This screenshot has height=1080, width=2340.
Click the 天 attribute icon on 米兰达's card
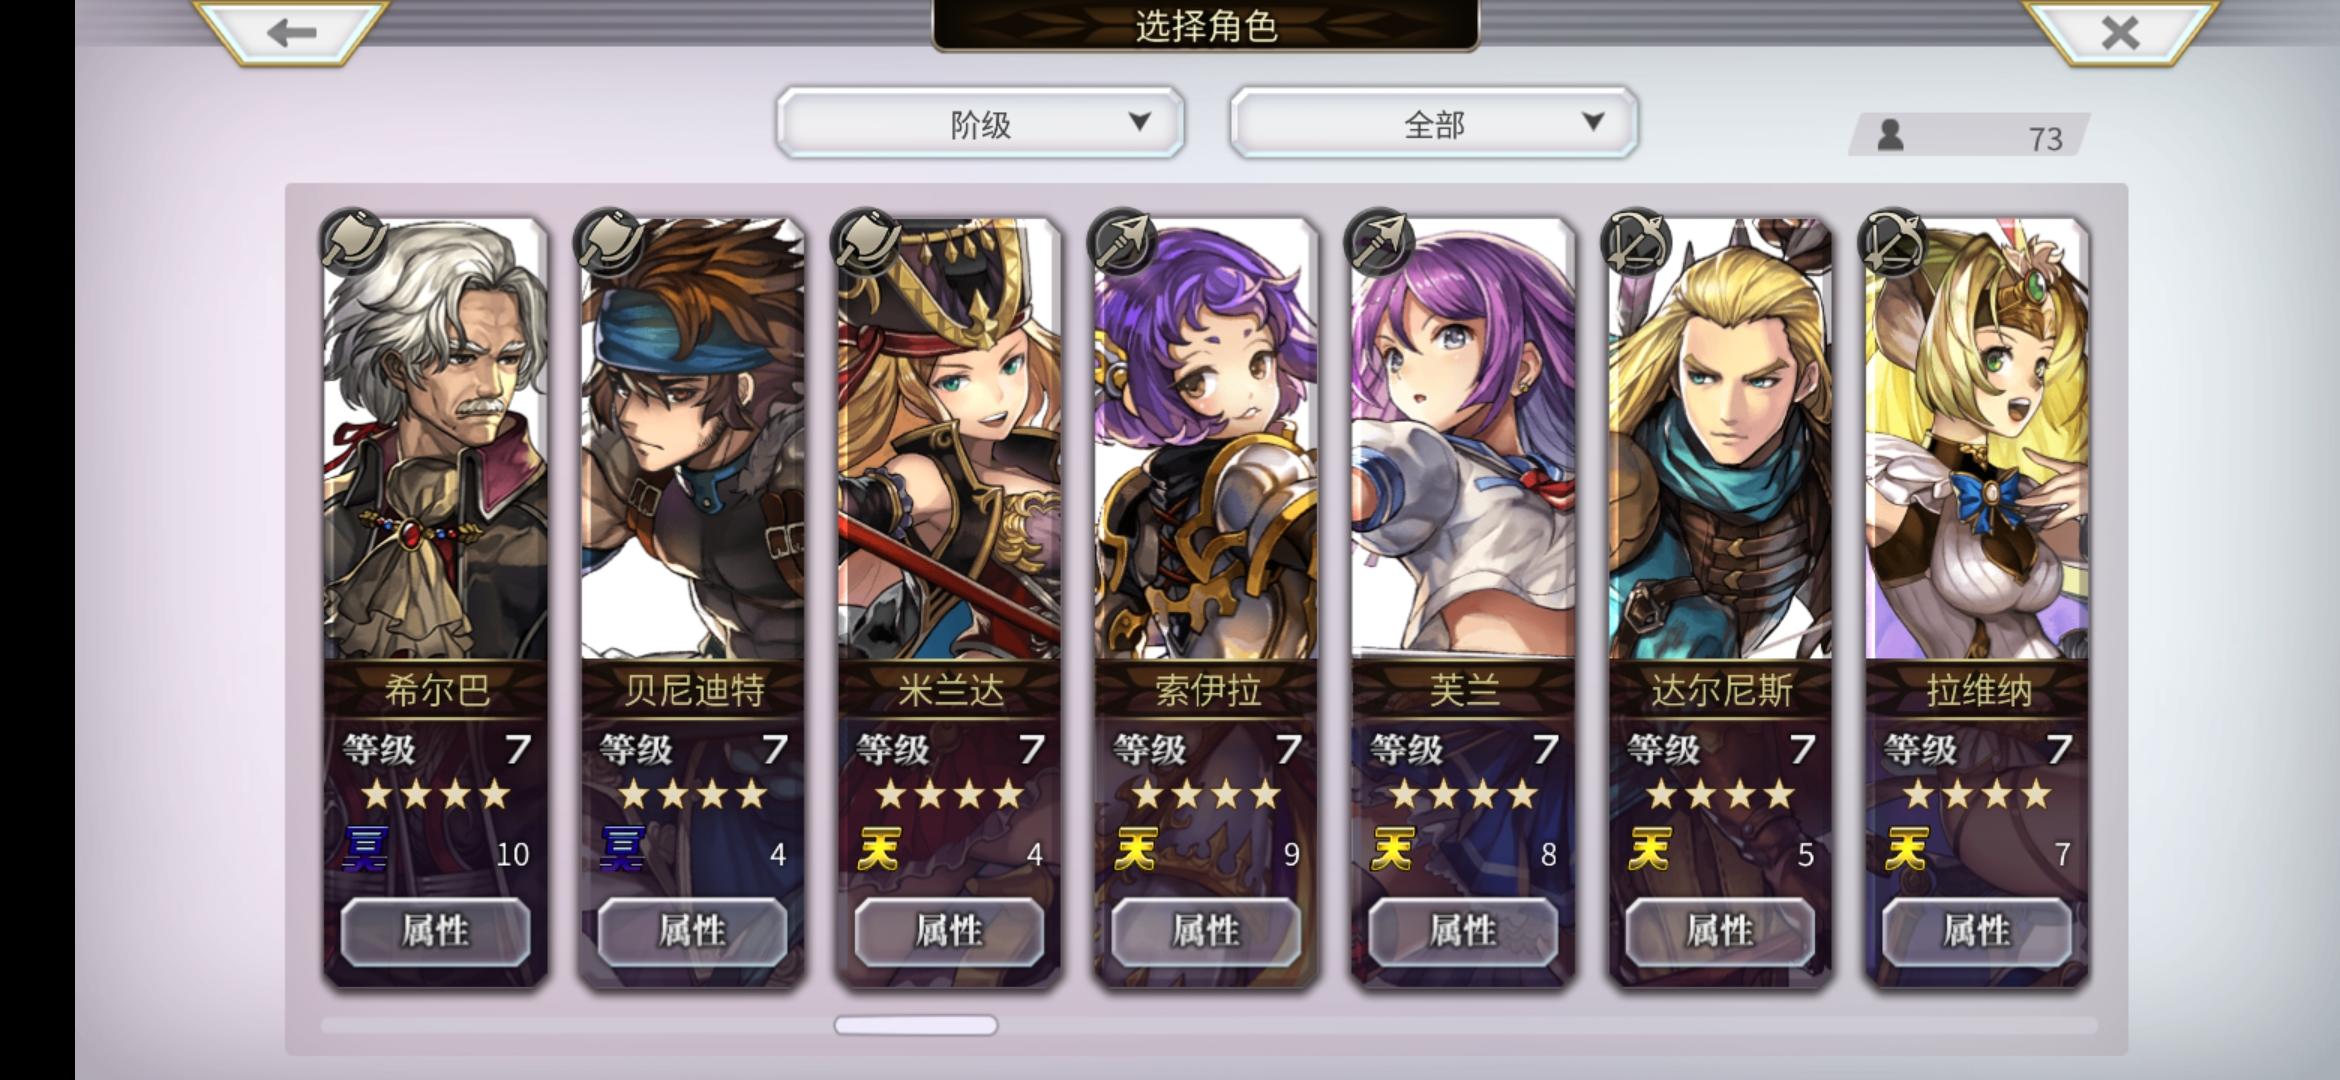point(879,850)
